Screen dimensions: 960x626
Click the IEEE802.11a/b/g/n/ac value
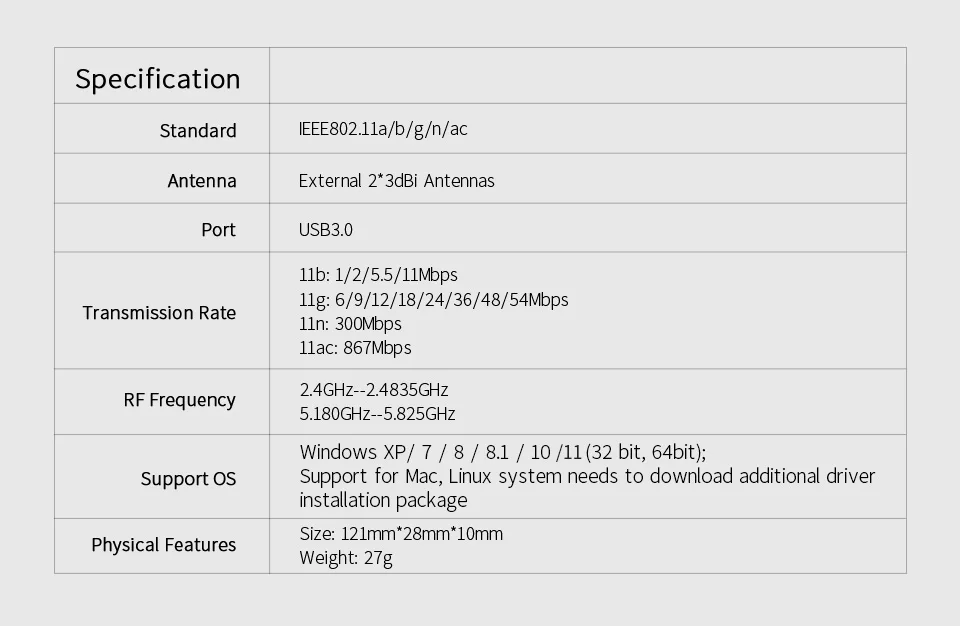coord(383,129)
